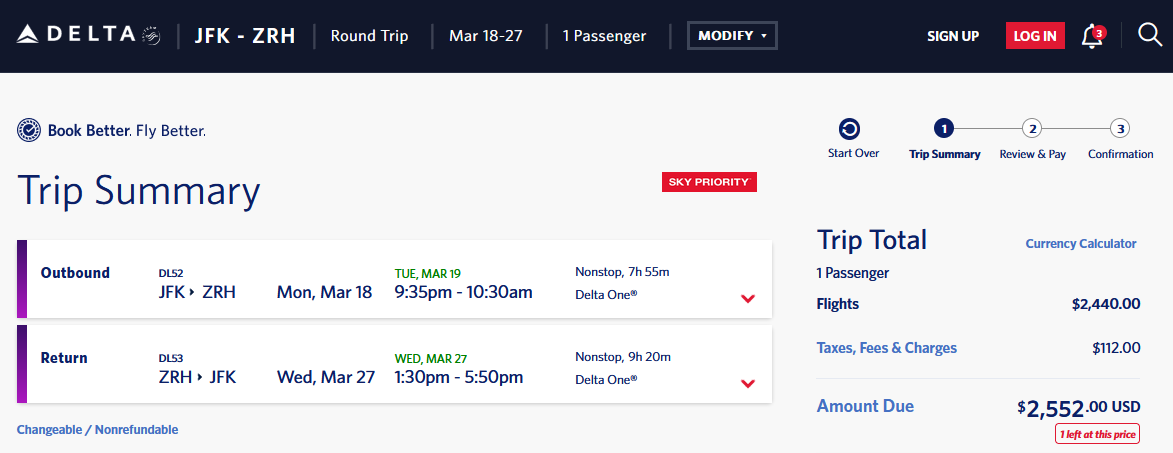Open the search magnifier icon

1150,35
